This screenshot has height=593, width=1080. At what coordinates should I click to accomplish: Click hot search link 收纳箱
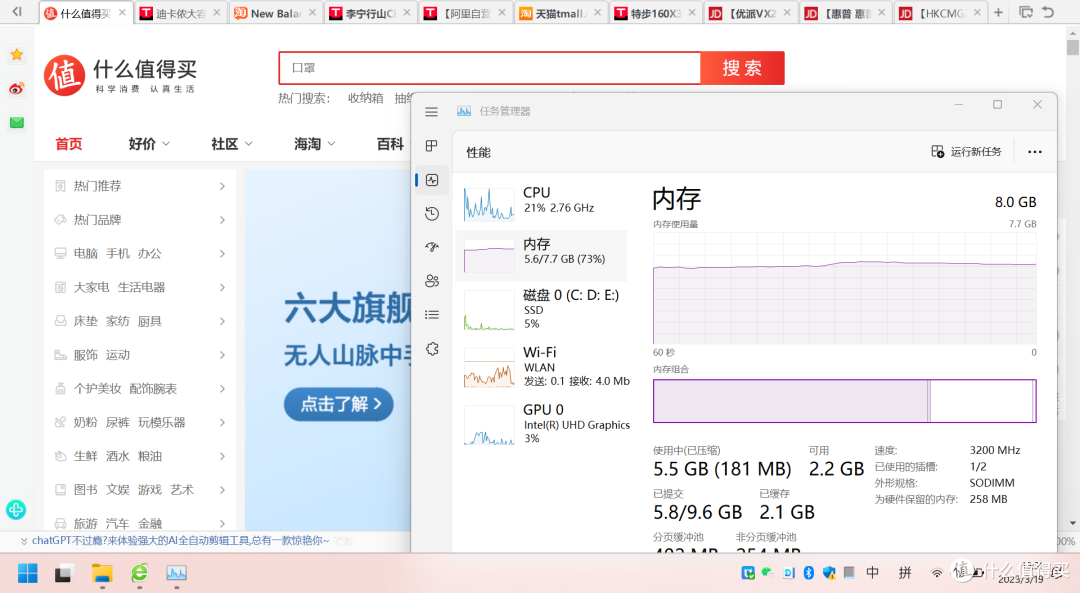(x=365, y=98)
